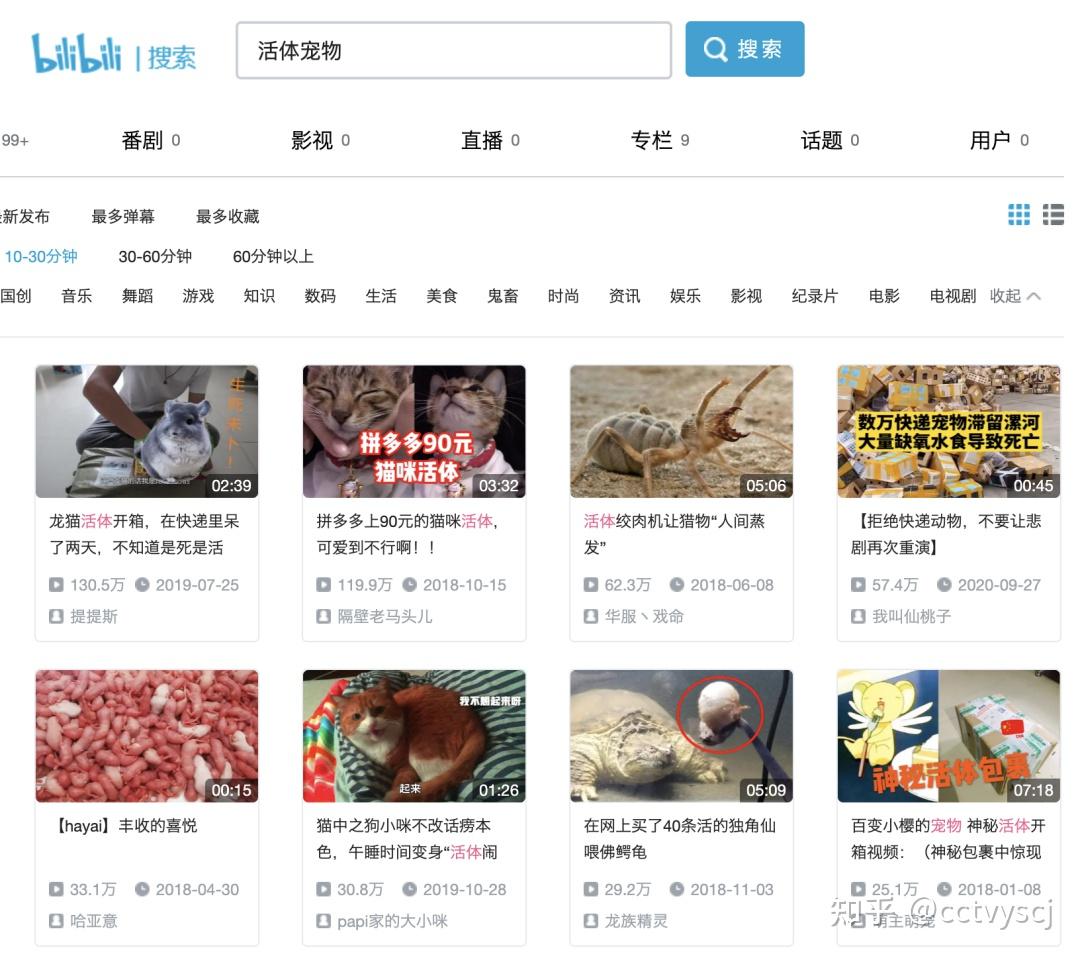The height and width of the screenshot is (960, 1080).
Task: Sort results by 最多收藏
Action: (228, 216)
